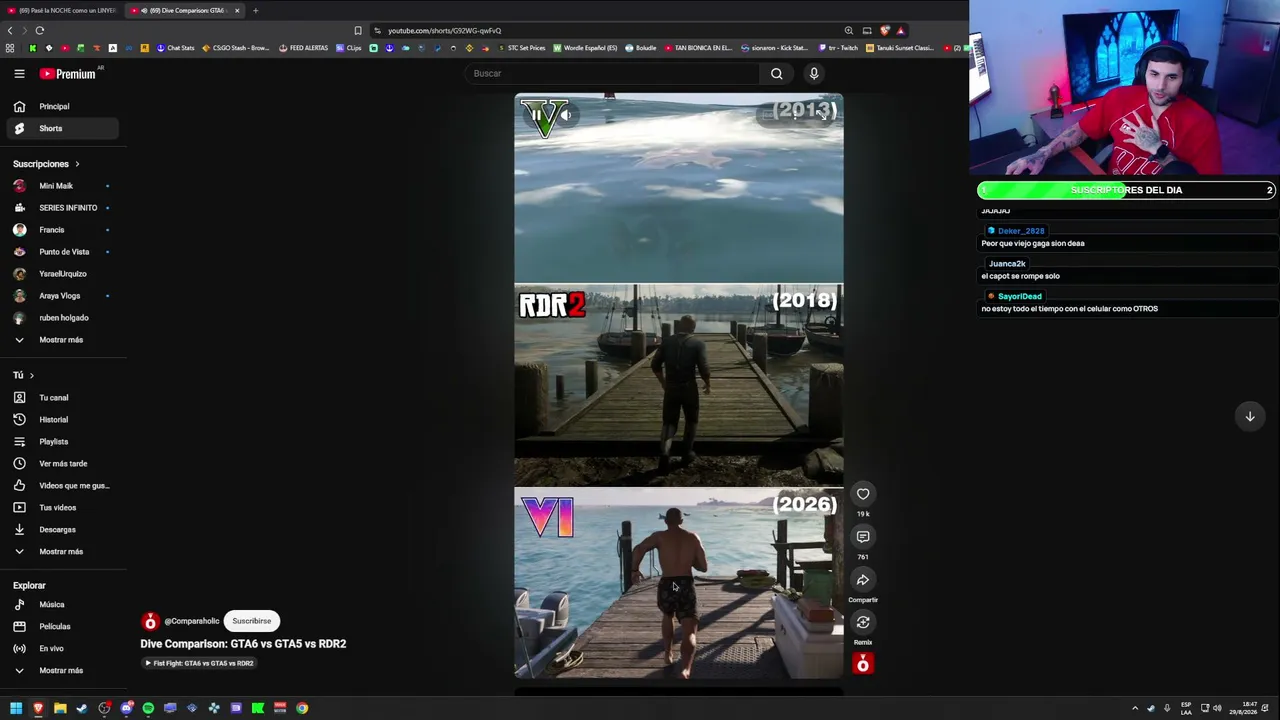
Task: Expand Mostrar más under Explorar
Action: click(64, 671)
